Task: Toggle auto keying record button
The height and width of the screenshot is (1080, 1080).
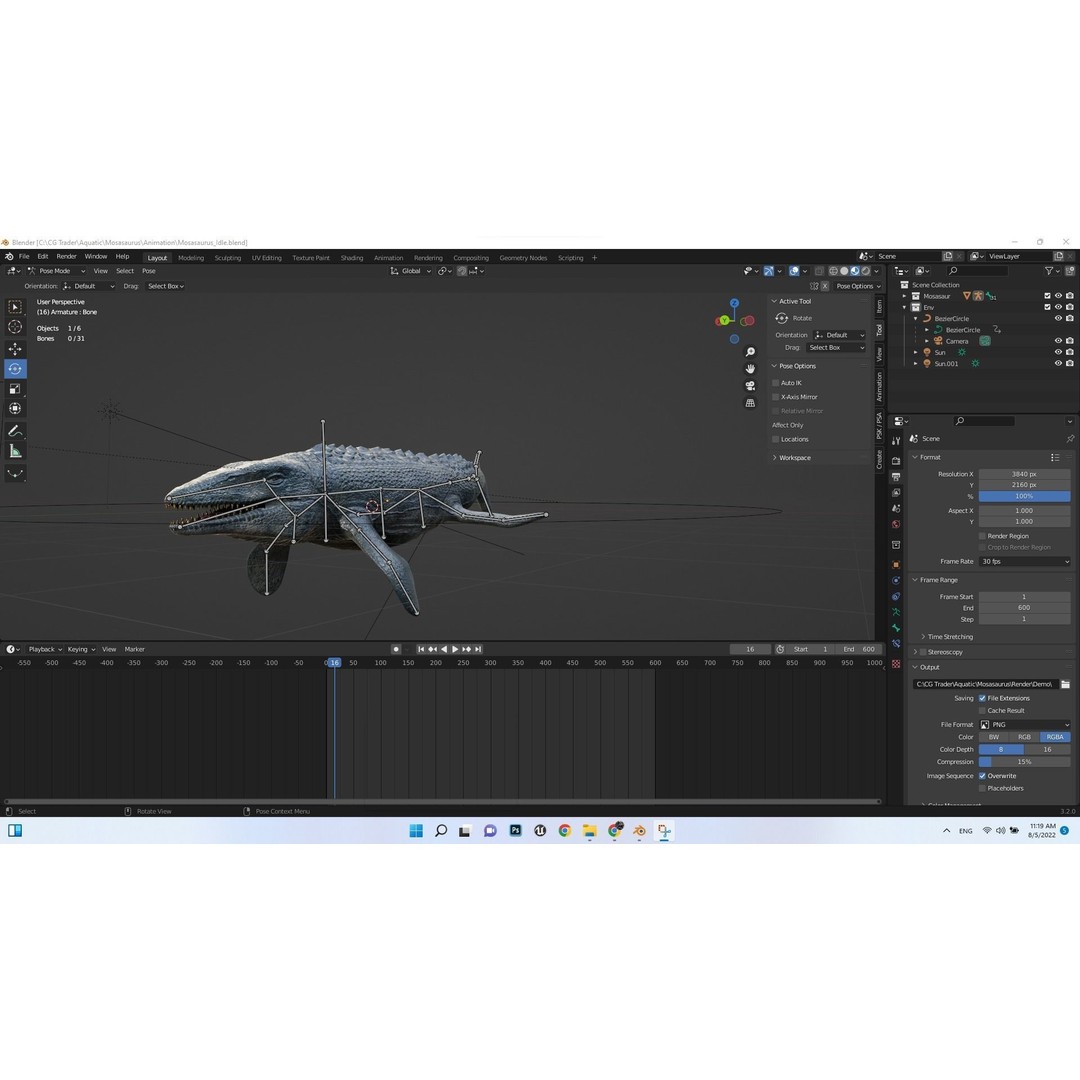Action: tap(395, 649)
